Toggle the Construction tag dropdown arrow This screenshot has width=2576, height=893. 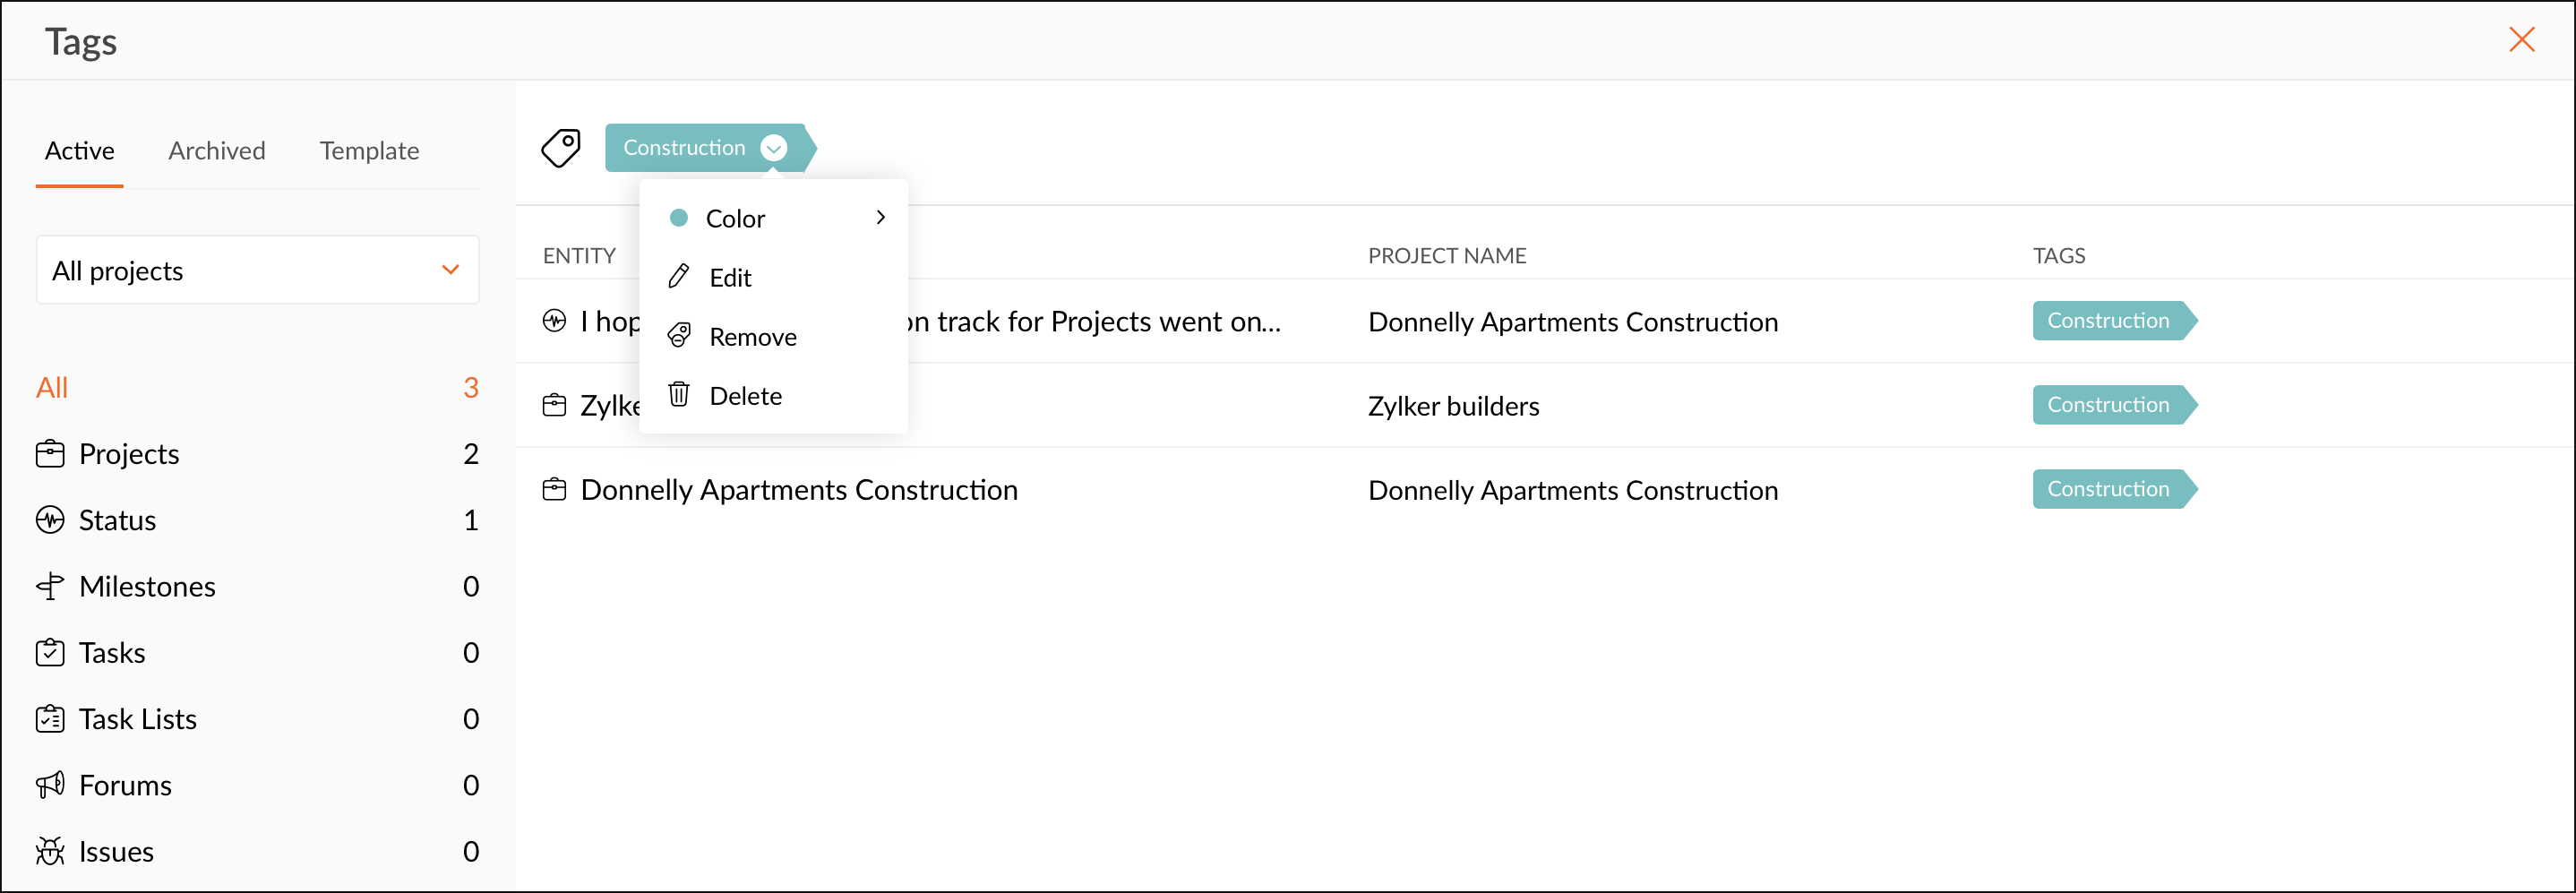pos(773,148)
